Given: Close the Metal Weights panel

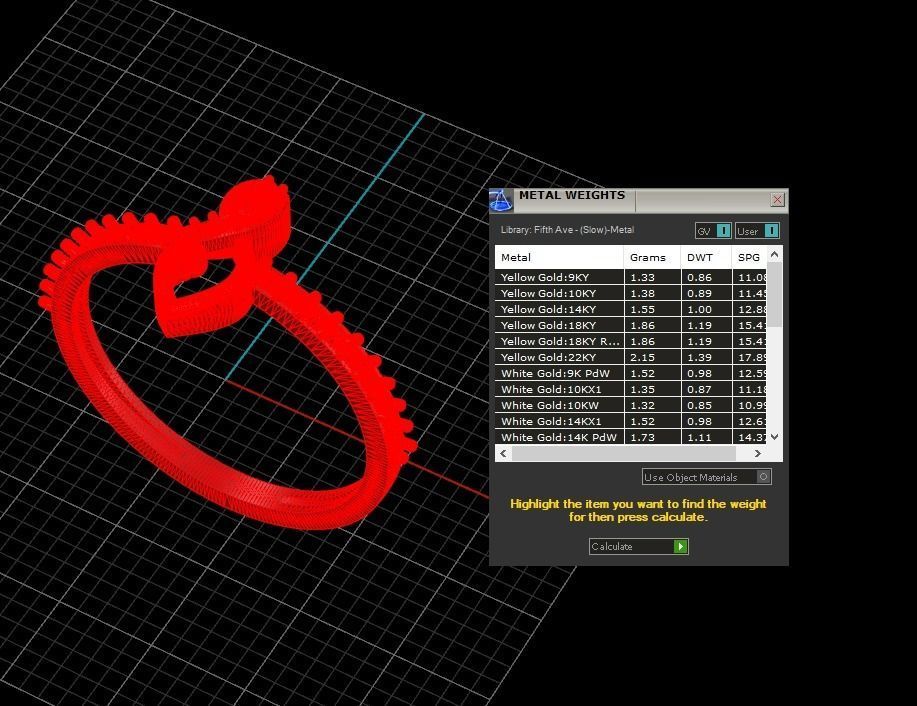Looking at the screenshot, I should click(777, 200).
